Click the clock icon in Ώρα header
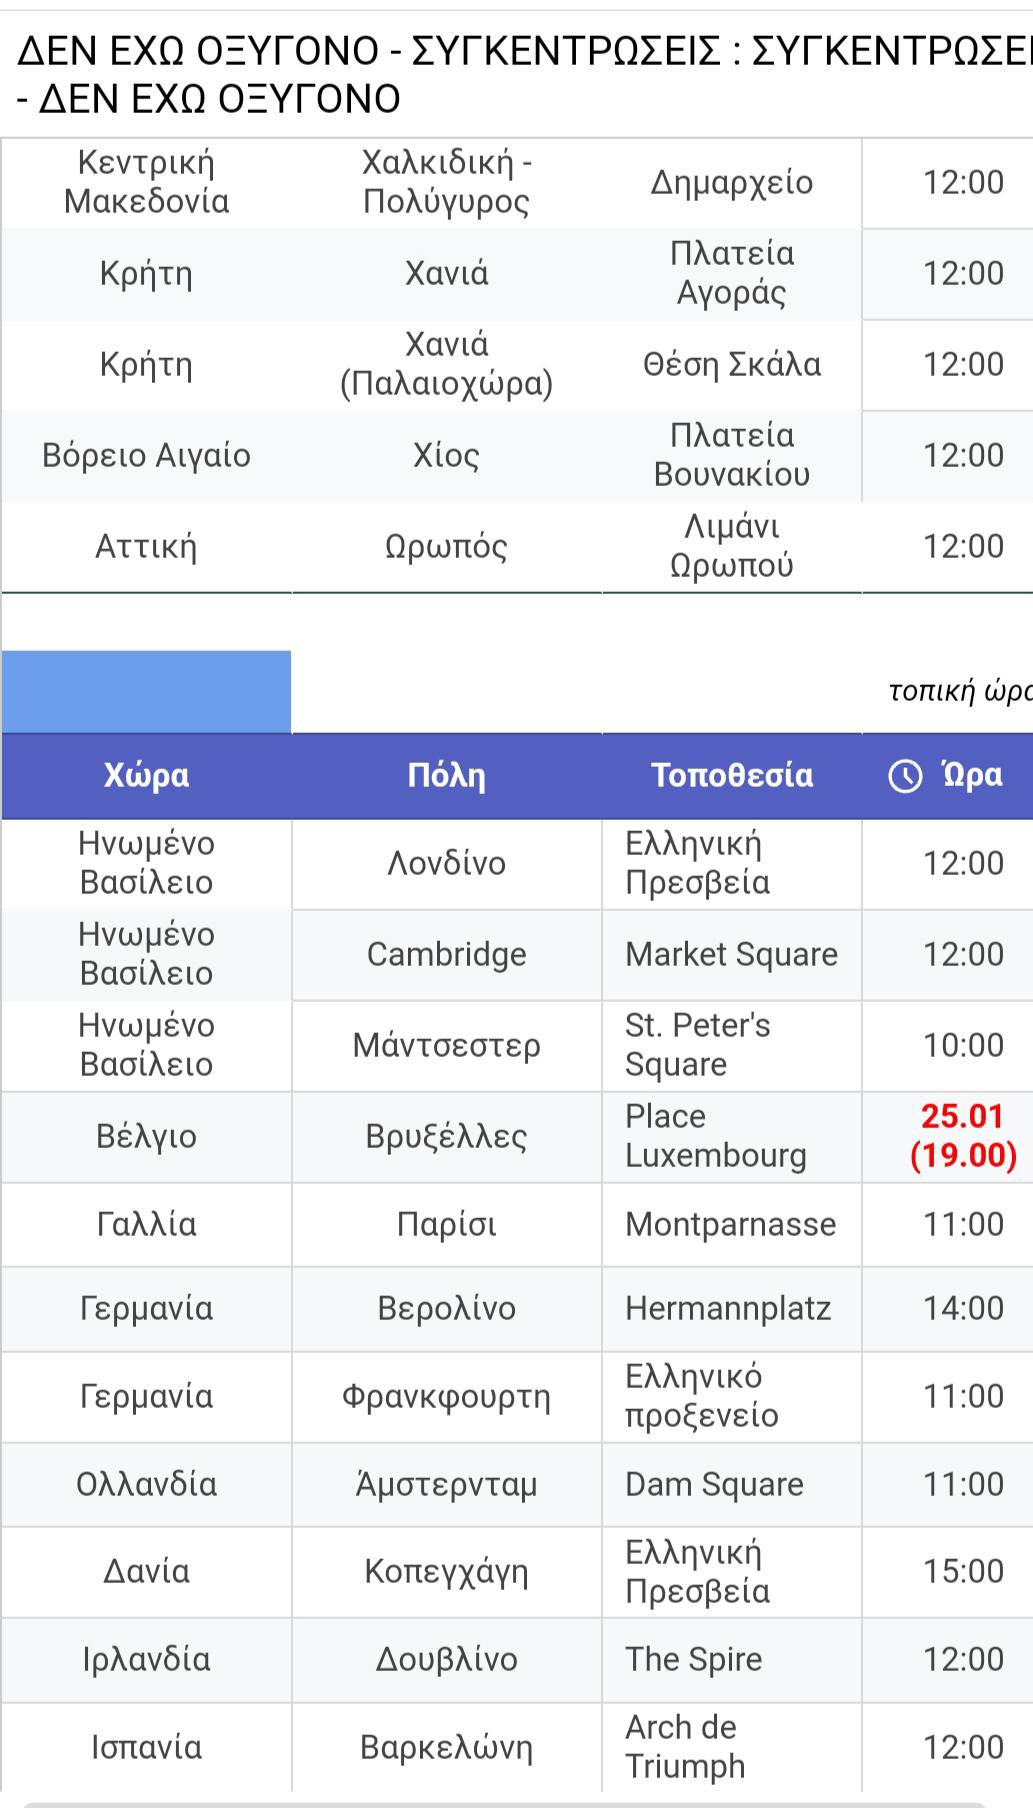Image resolution: width=1033 pixels, height=1808 pixels. [905, 776]
